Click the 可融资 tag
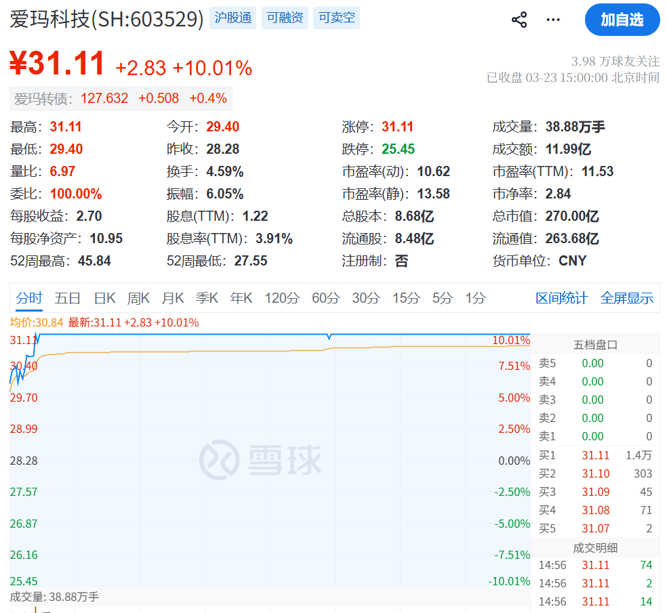The height and width of the screenshot is (613, 667). (x=283, y=18)
